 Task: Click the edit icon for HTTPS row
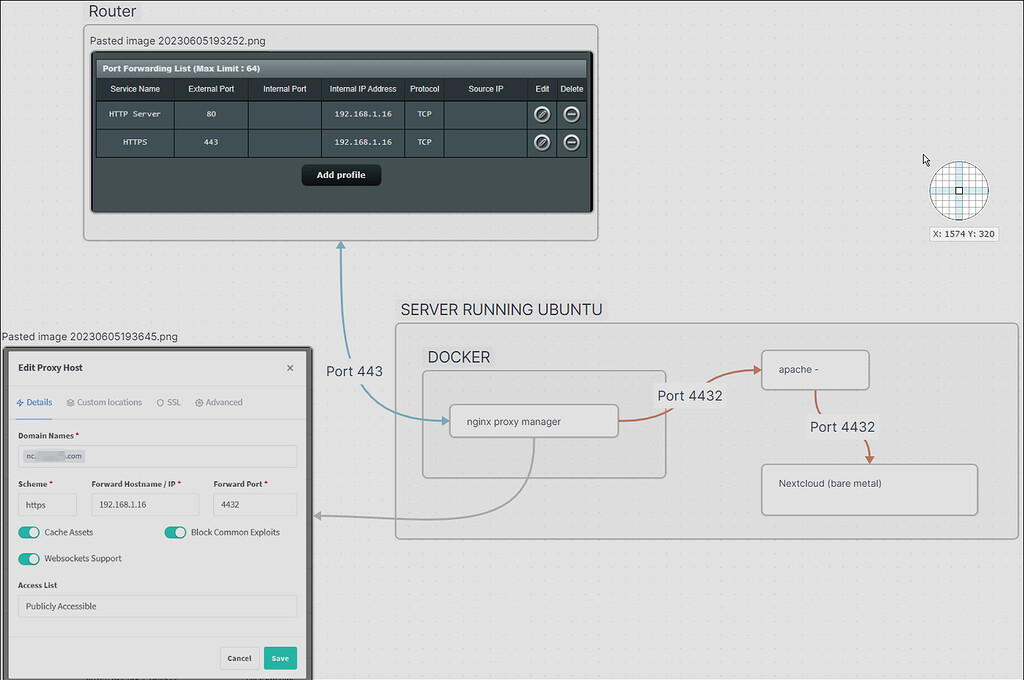(x=542, y=142)
